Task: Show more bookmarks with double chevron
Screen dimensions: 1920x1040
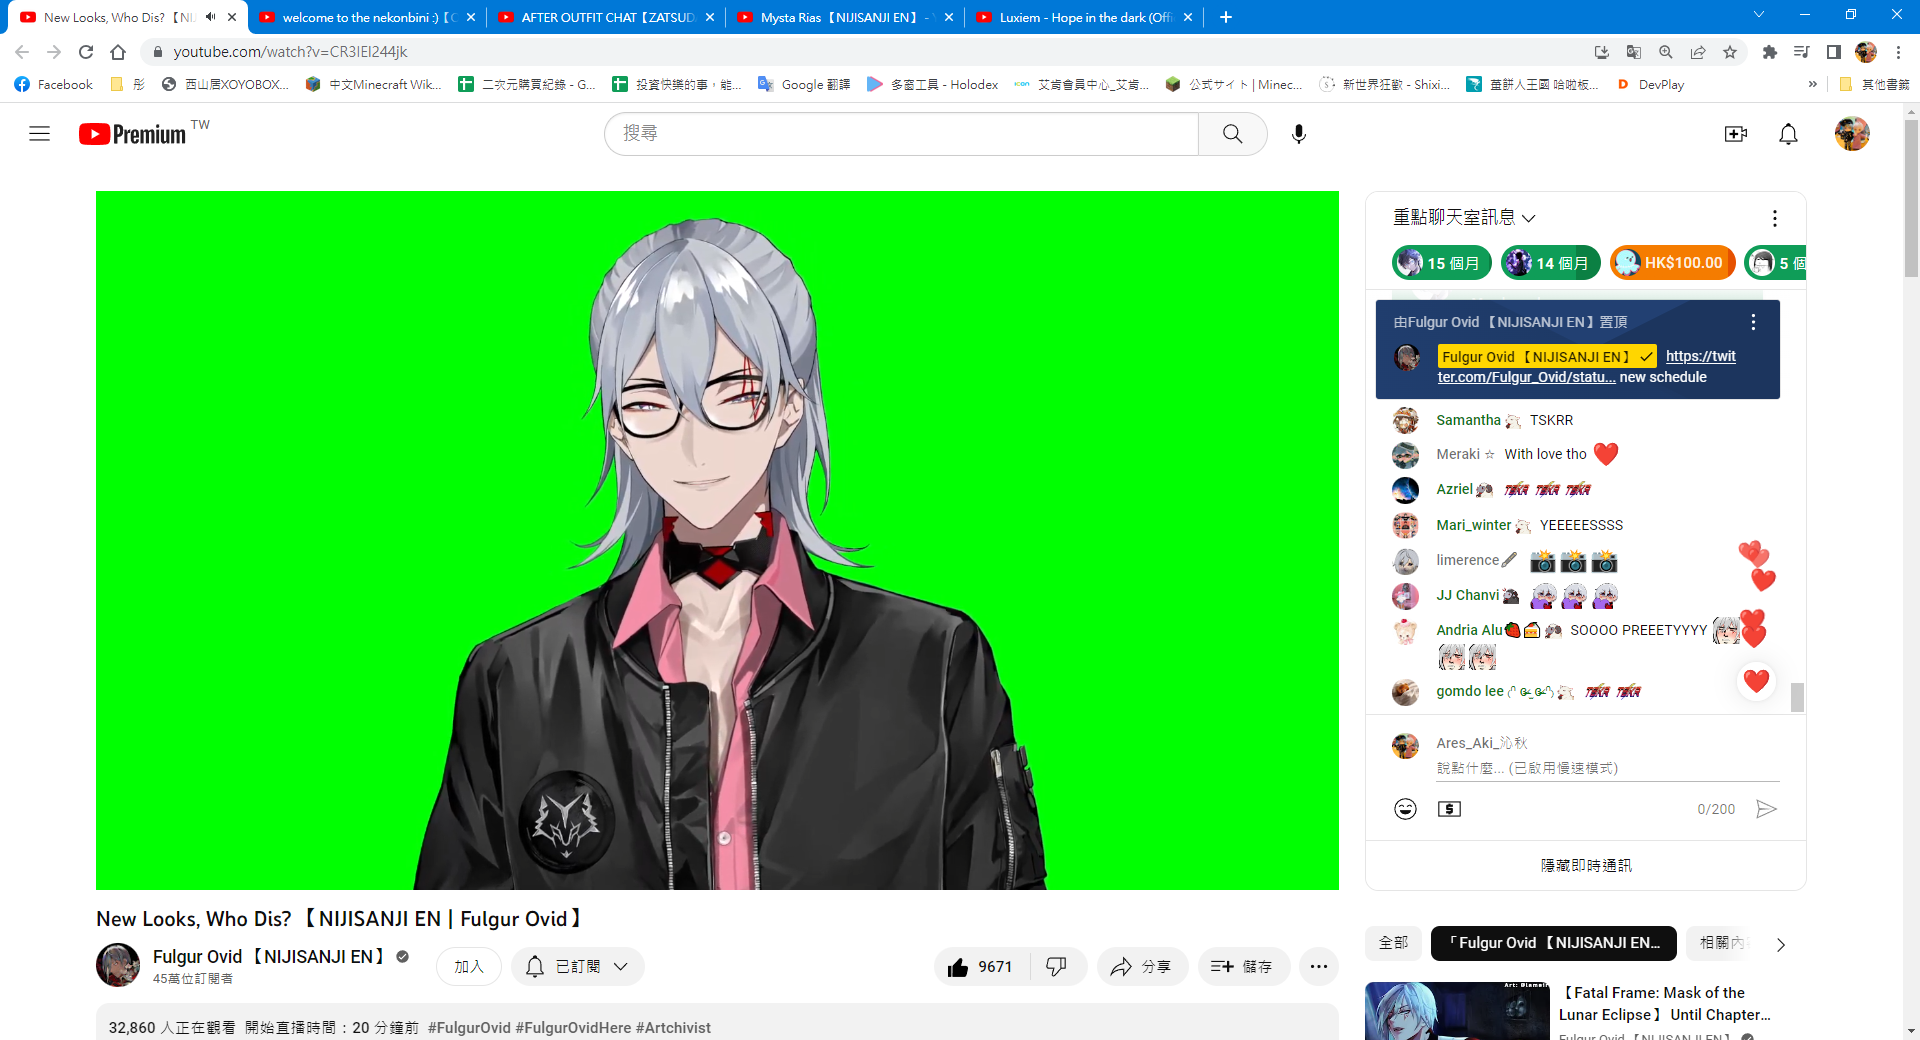Action: (1812, 85)
